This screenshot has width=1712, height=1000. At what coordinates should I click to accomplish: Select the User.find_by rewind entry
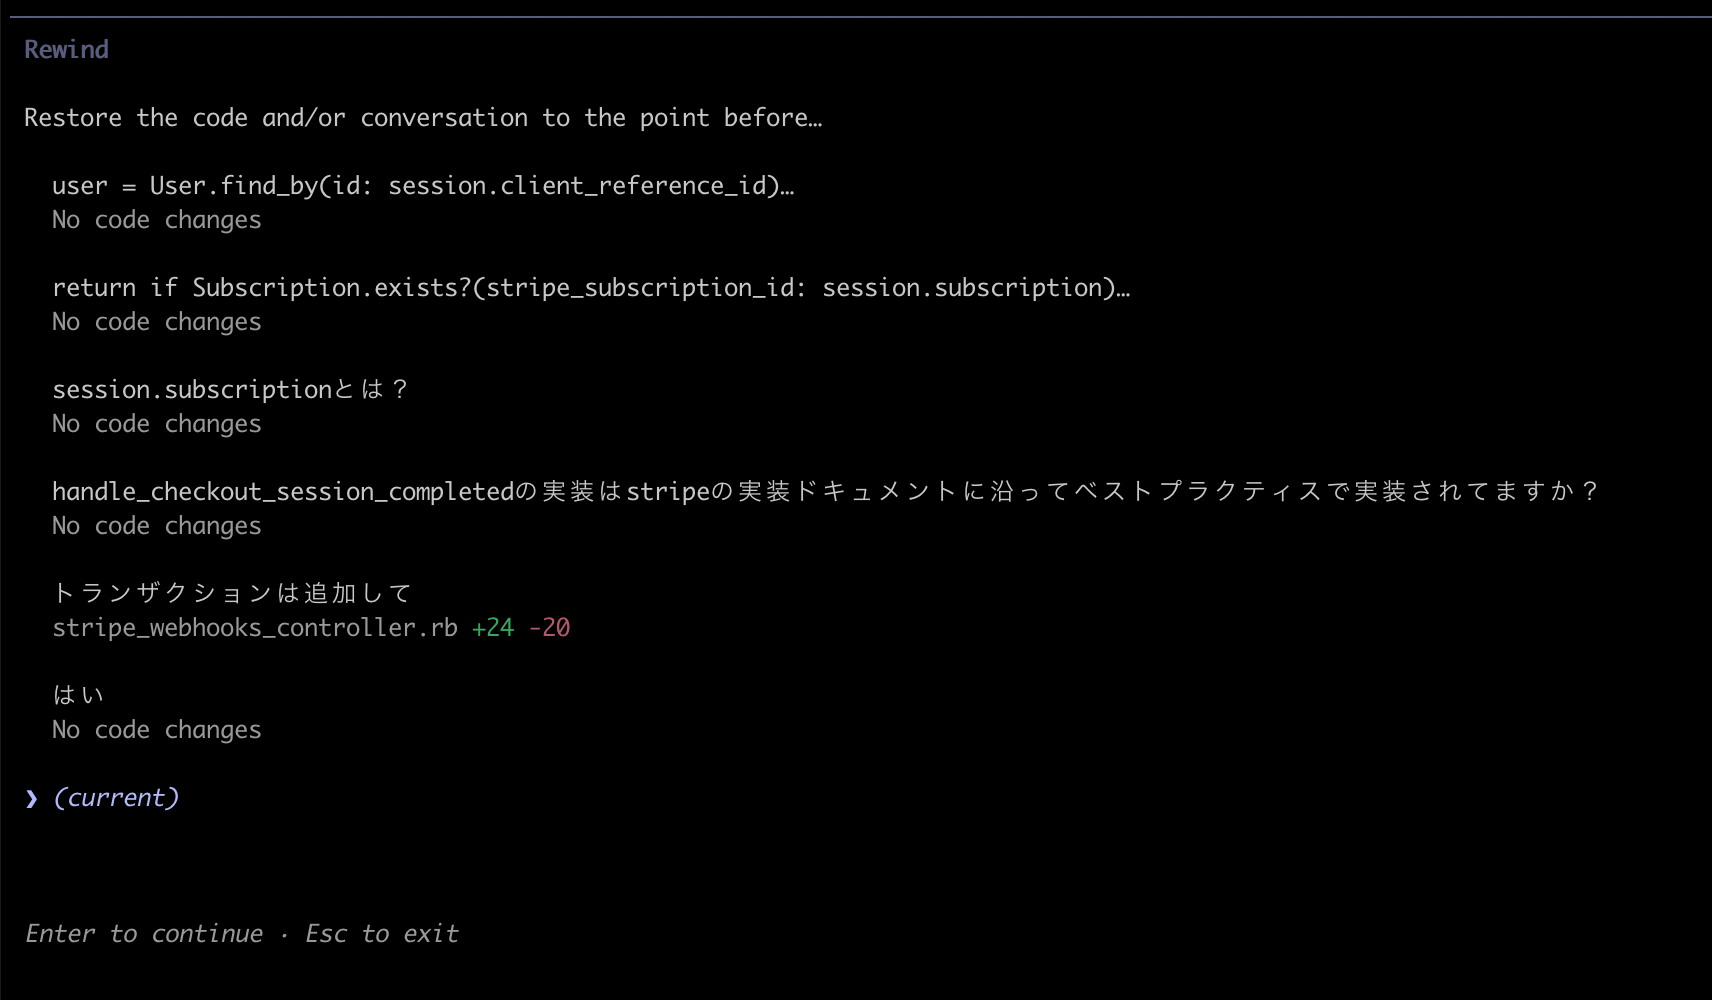(422, 186)
